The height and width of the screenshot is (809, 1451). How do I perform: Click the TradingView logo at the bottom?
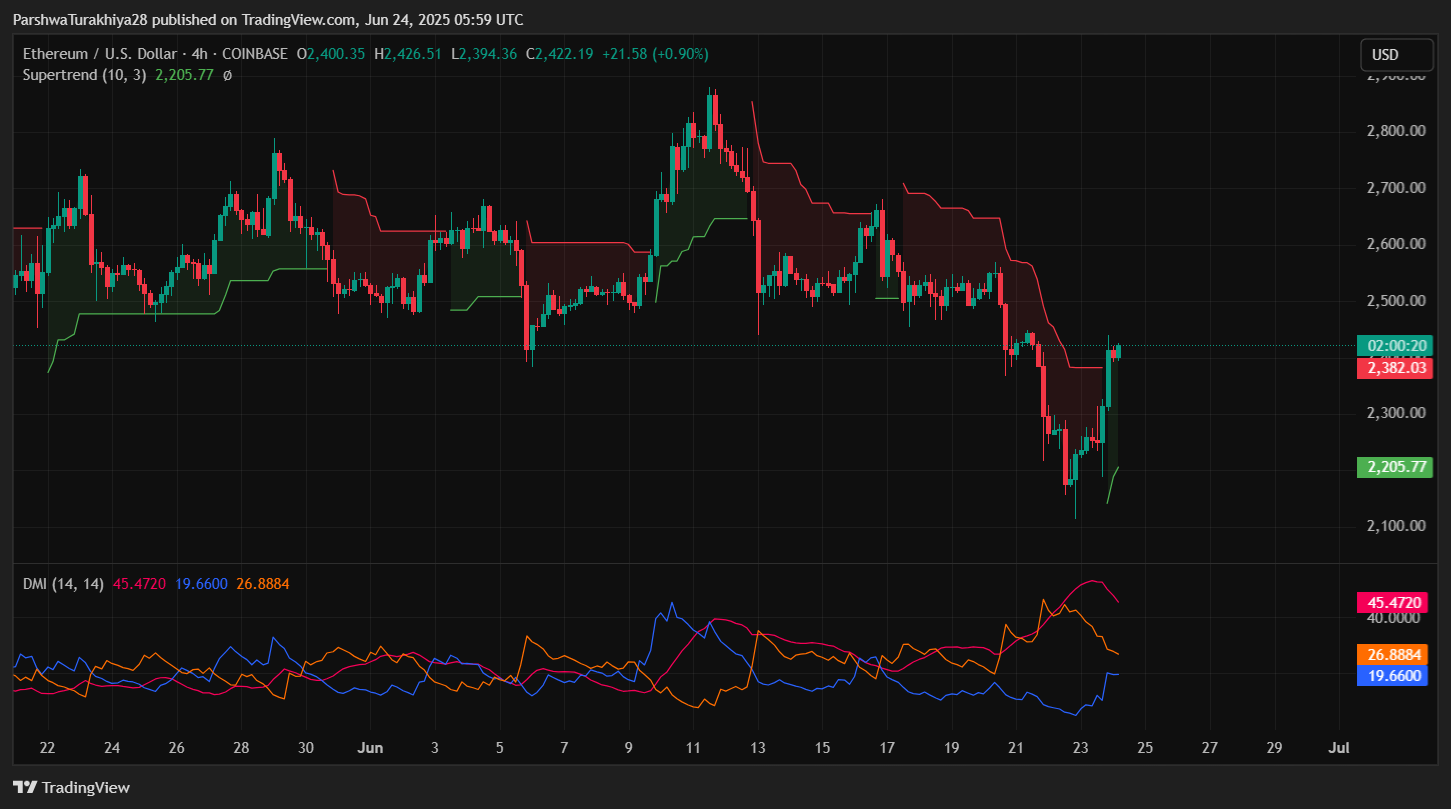pyautogui.click(x=71, y=787)
